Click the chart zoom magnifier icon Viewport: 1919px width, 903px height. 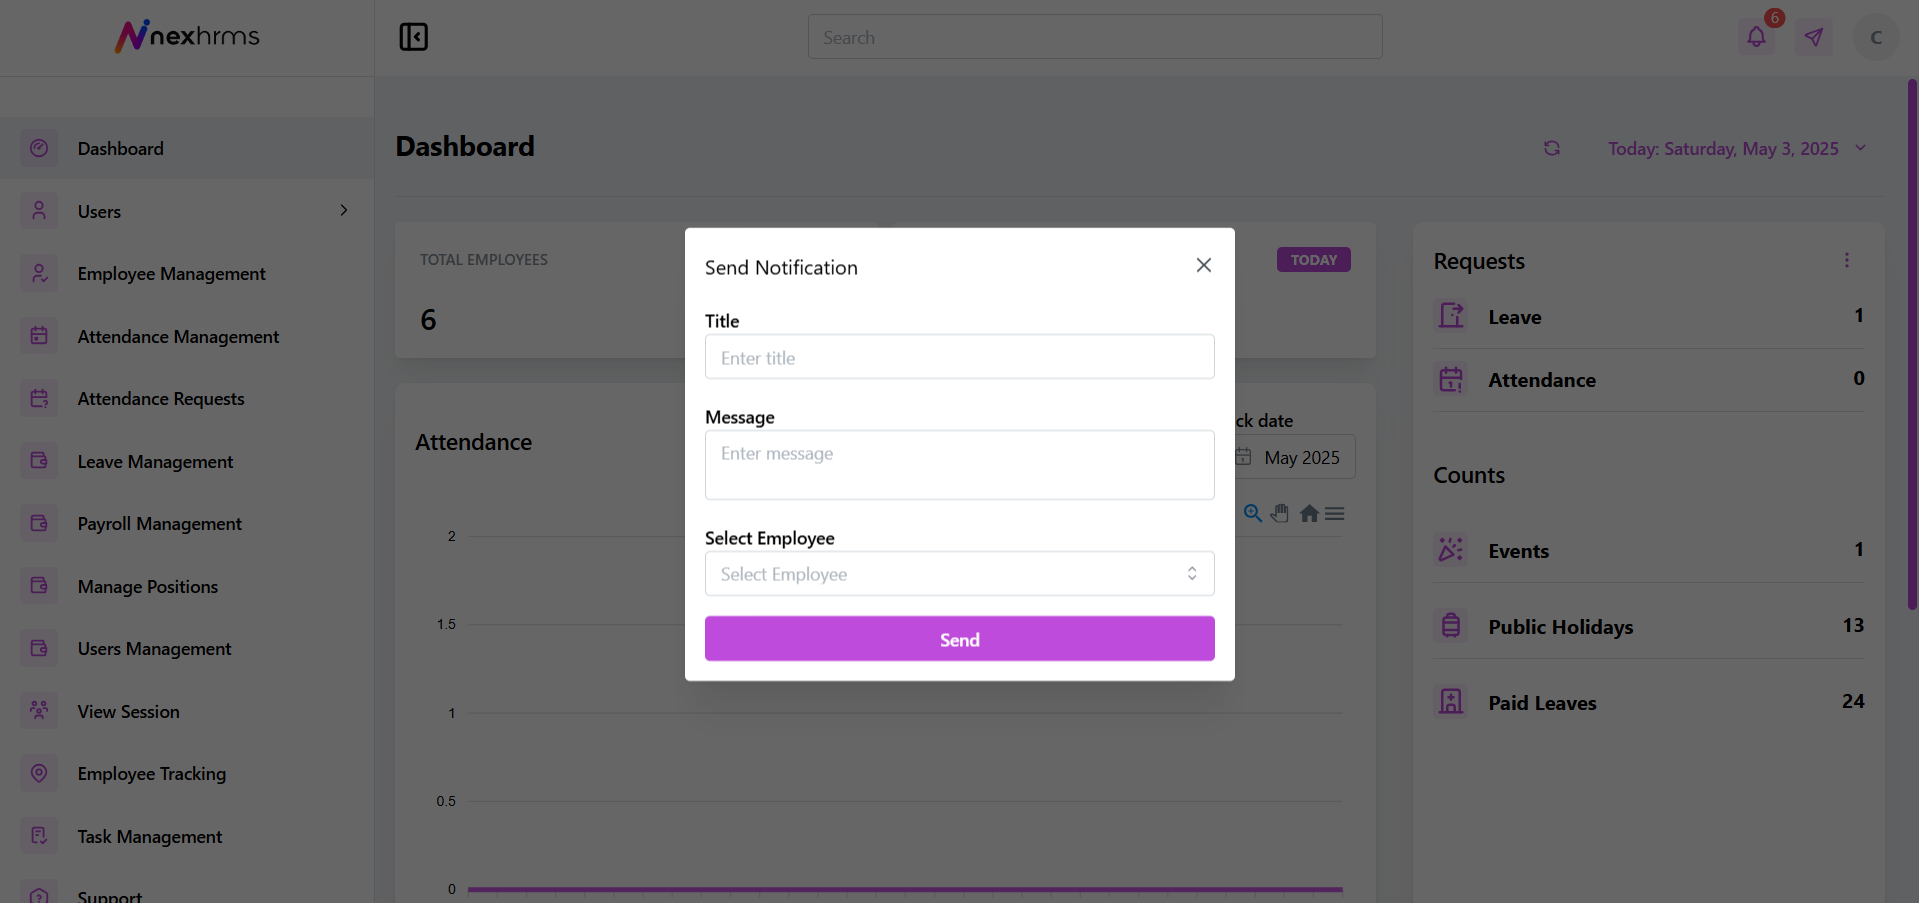click(x=1252, y=513)
